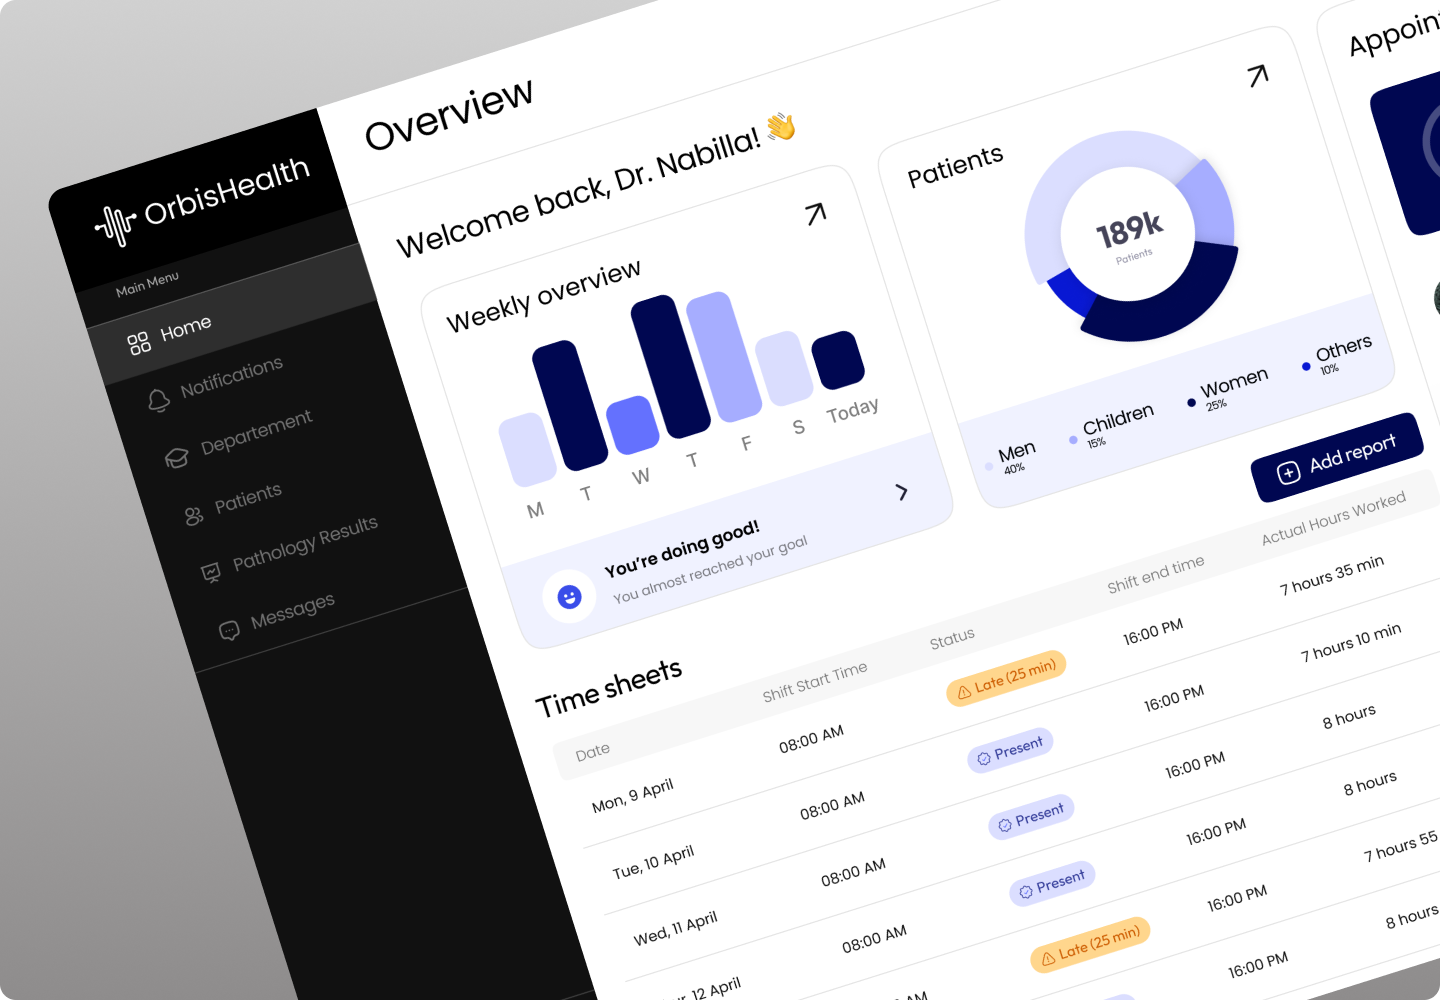This screenshot has height=1000, width=1440.
Task: Select the Thursday bar in weekly chart
Action: 671,366
